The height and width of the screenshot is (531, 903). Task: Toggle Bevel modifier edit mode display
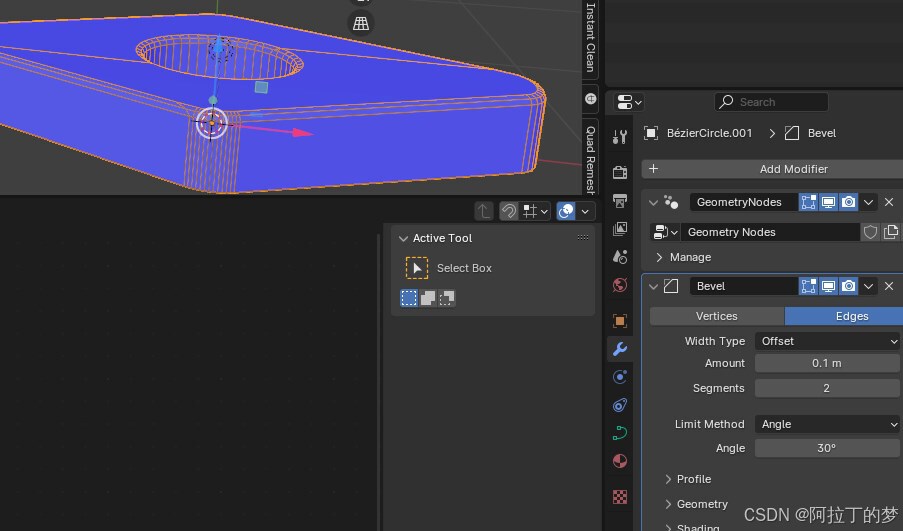click(x=808, y=286)
